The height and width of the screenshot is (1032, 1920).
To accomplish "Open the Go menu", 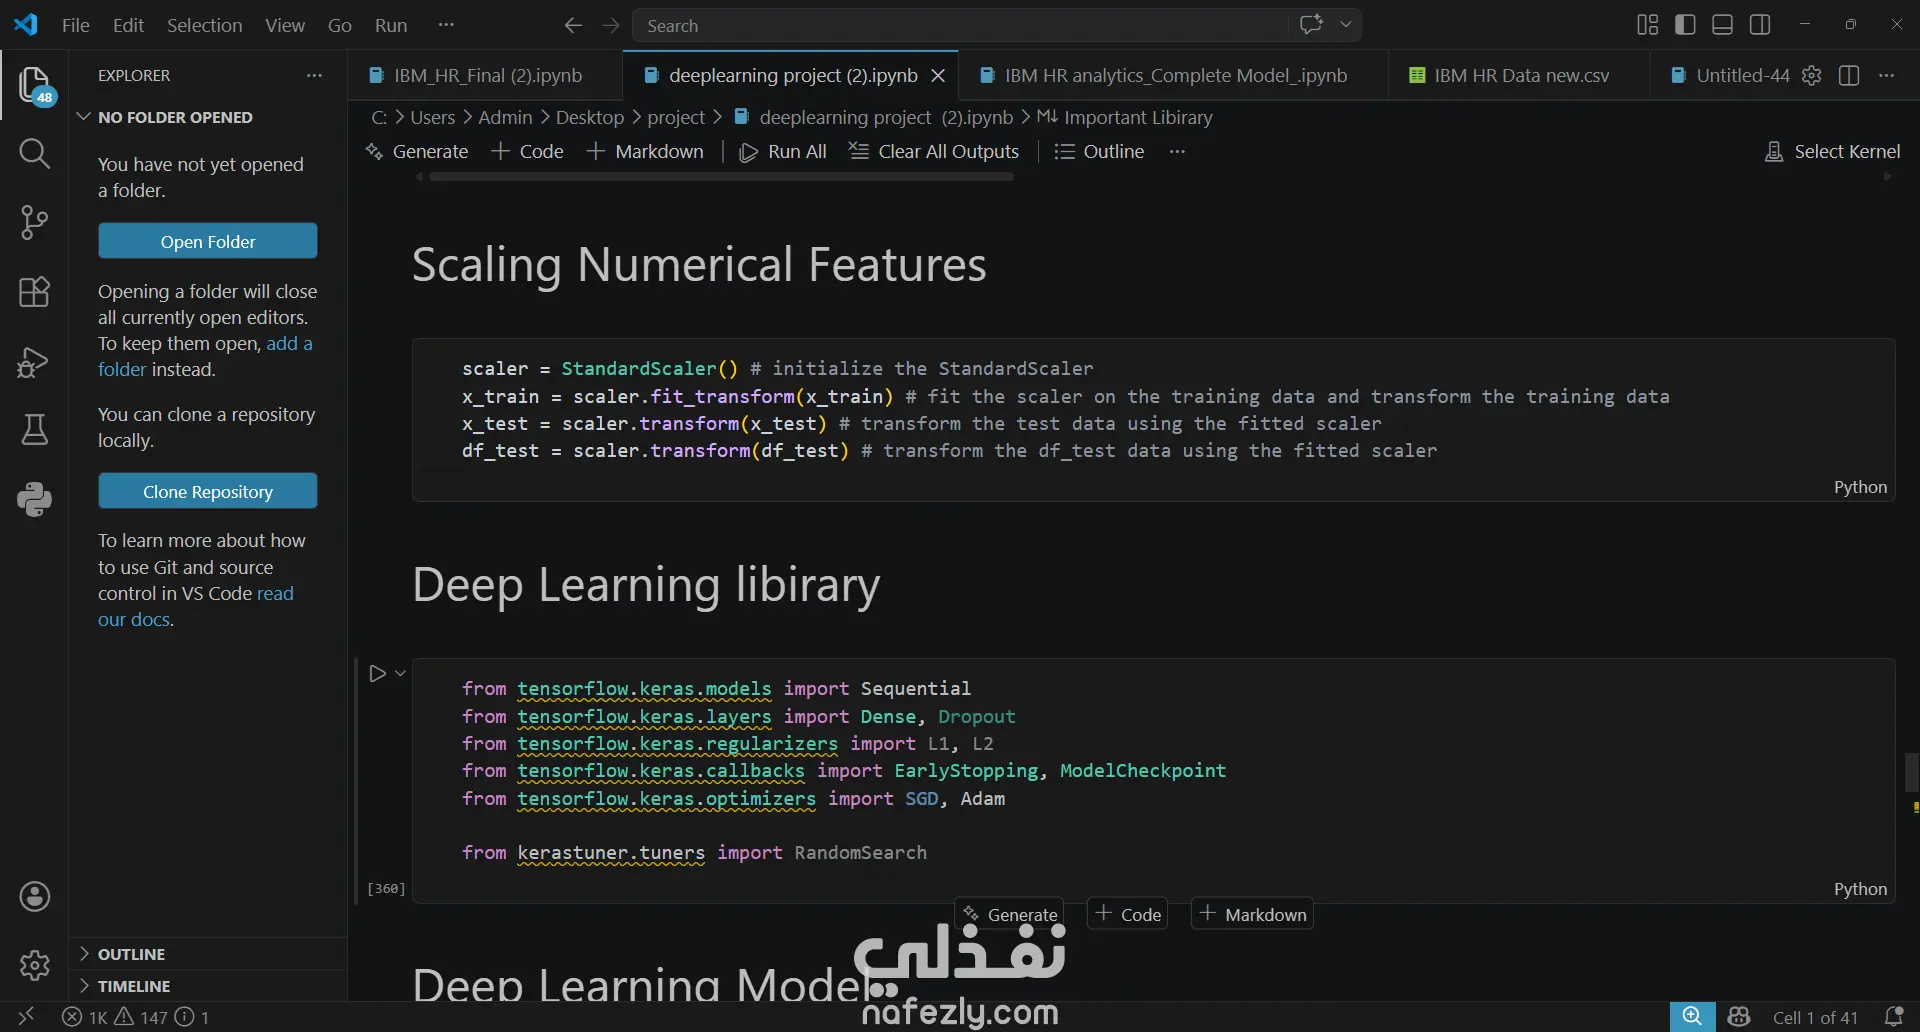I will pyautogui.click(x=340, y=25).
